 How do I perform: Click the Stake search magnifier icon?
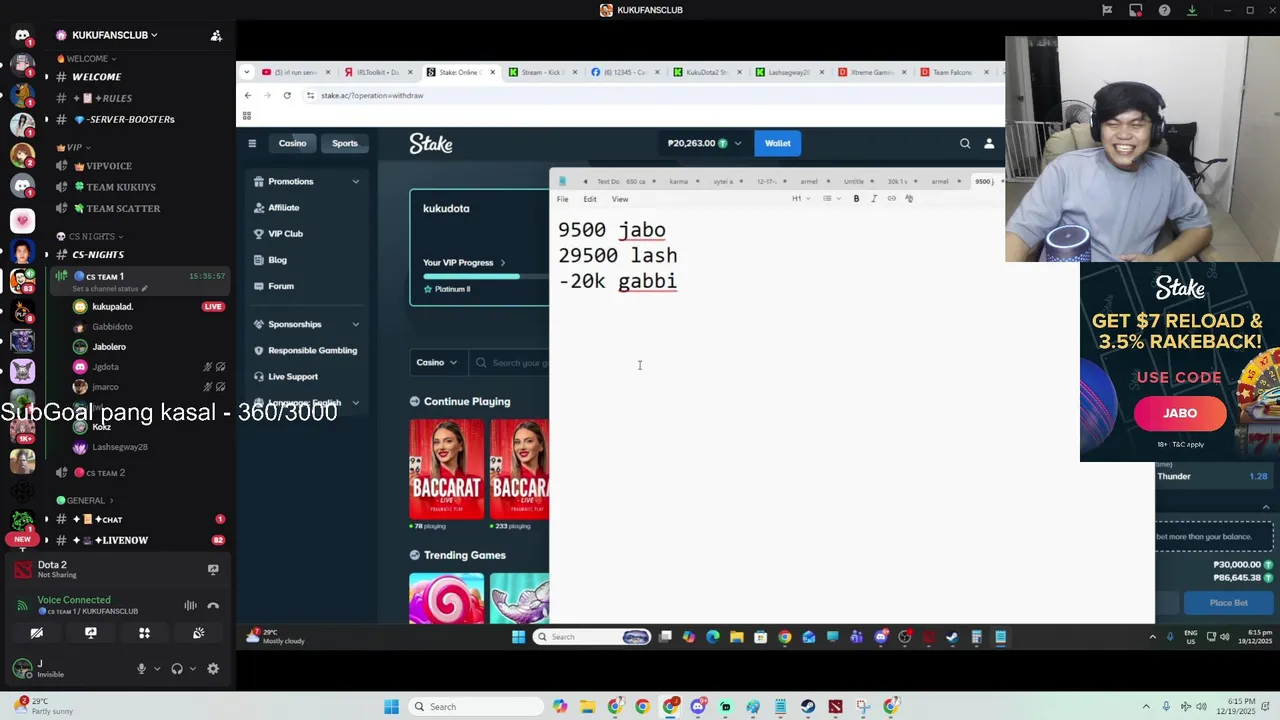click(x=965, y=143)
